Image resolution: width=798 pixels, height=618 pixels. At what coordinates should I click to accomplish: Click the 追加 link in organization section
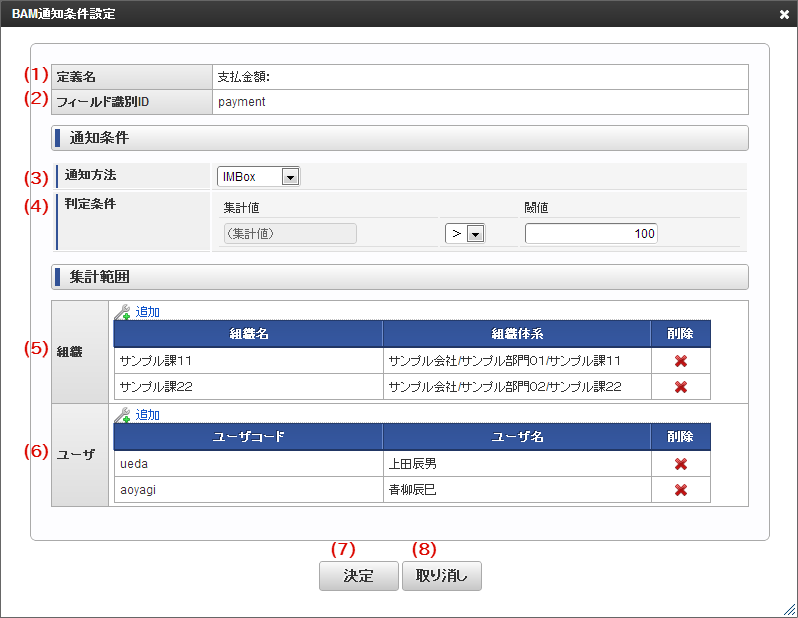[x=147, y=312]
